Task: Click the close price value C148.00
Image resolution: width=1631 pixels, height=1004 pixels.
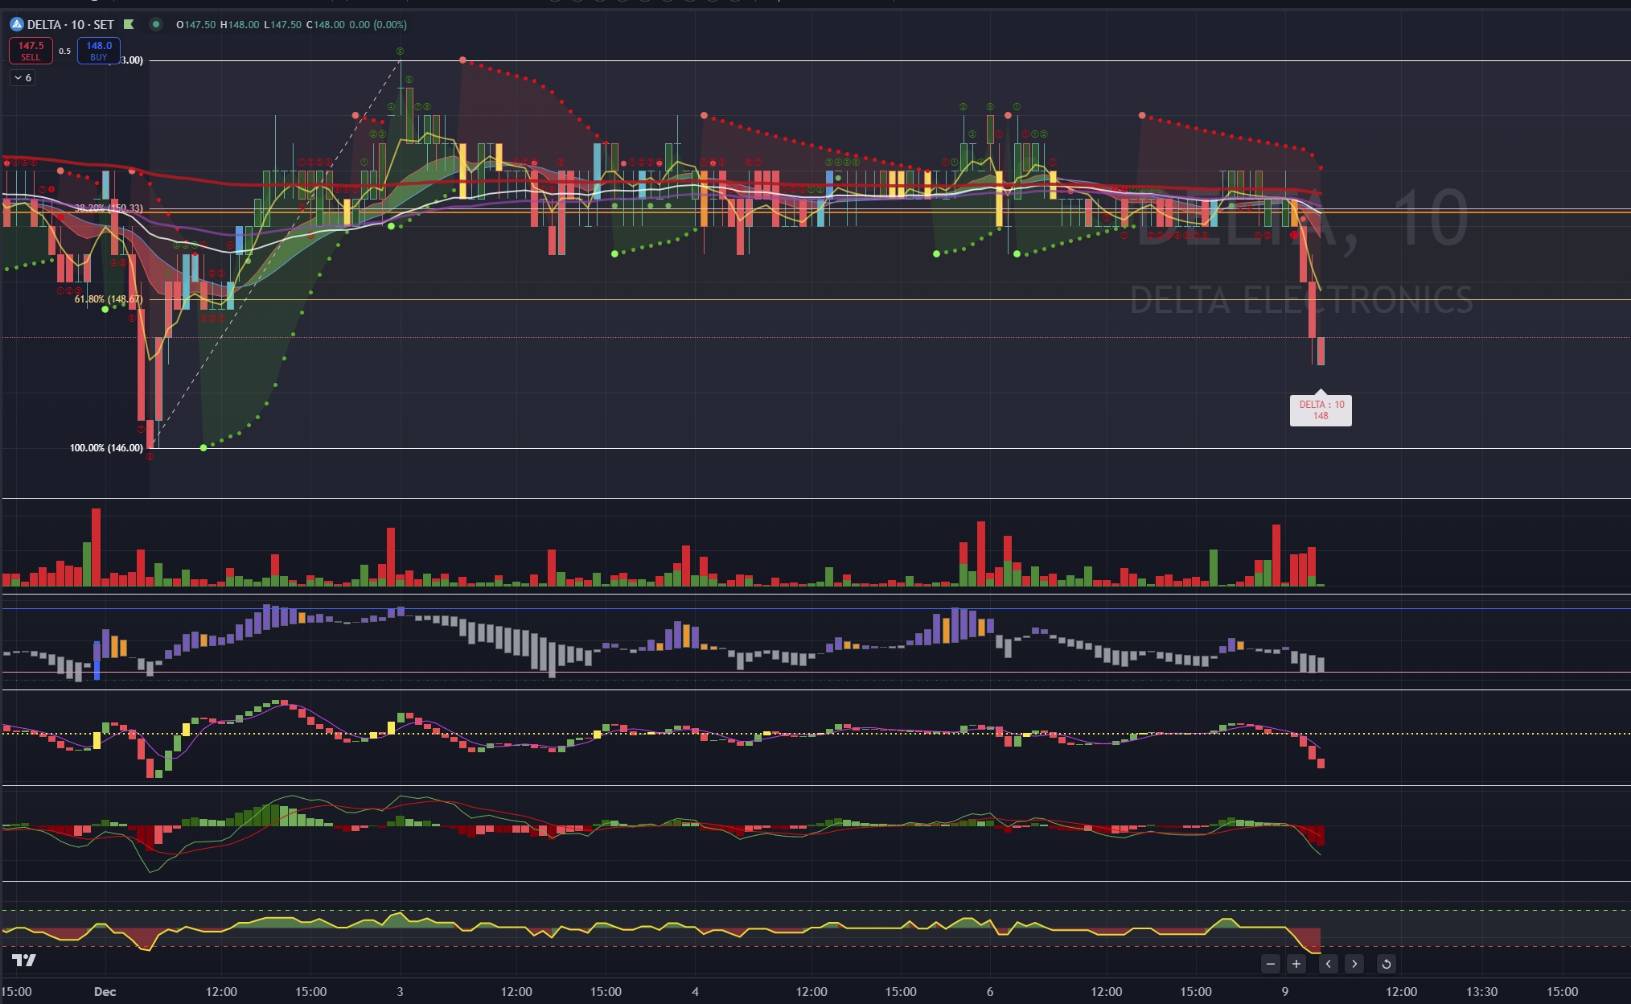Action: pyautogui.click(x=325, y=24)
